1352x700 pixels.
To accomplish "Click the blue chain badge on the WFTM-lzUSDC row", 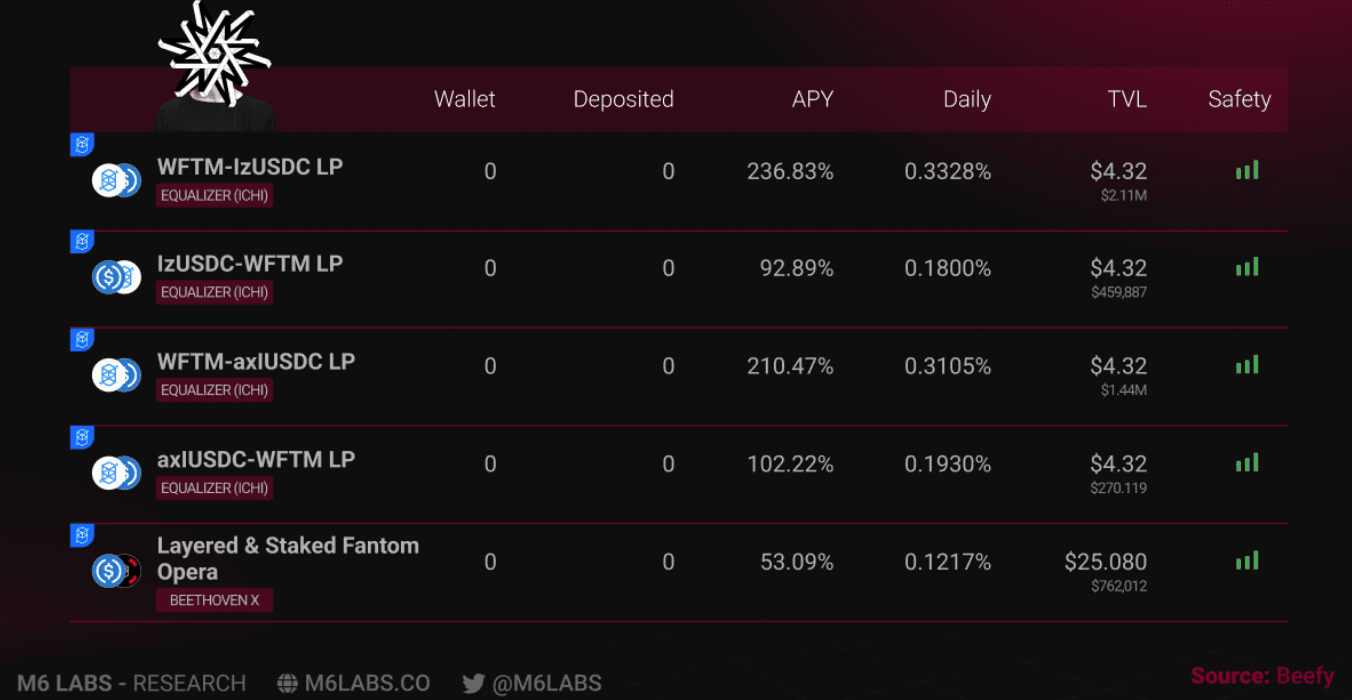I will [82, 145].
